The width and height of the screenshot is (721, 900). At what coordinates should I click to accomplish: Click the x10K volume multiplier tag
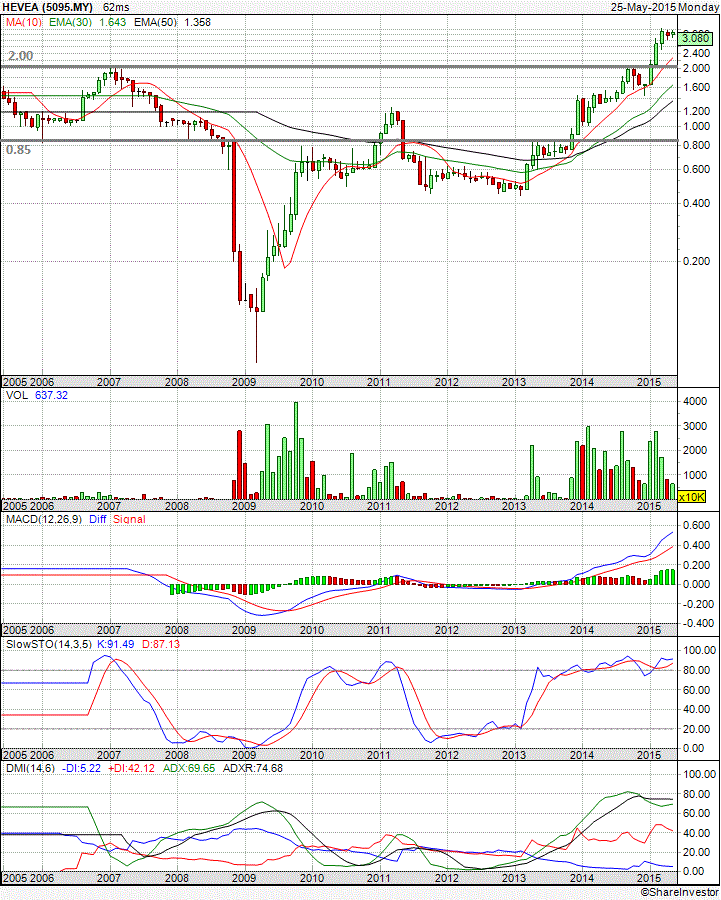coord(691,496)
